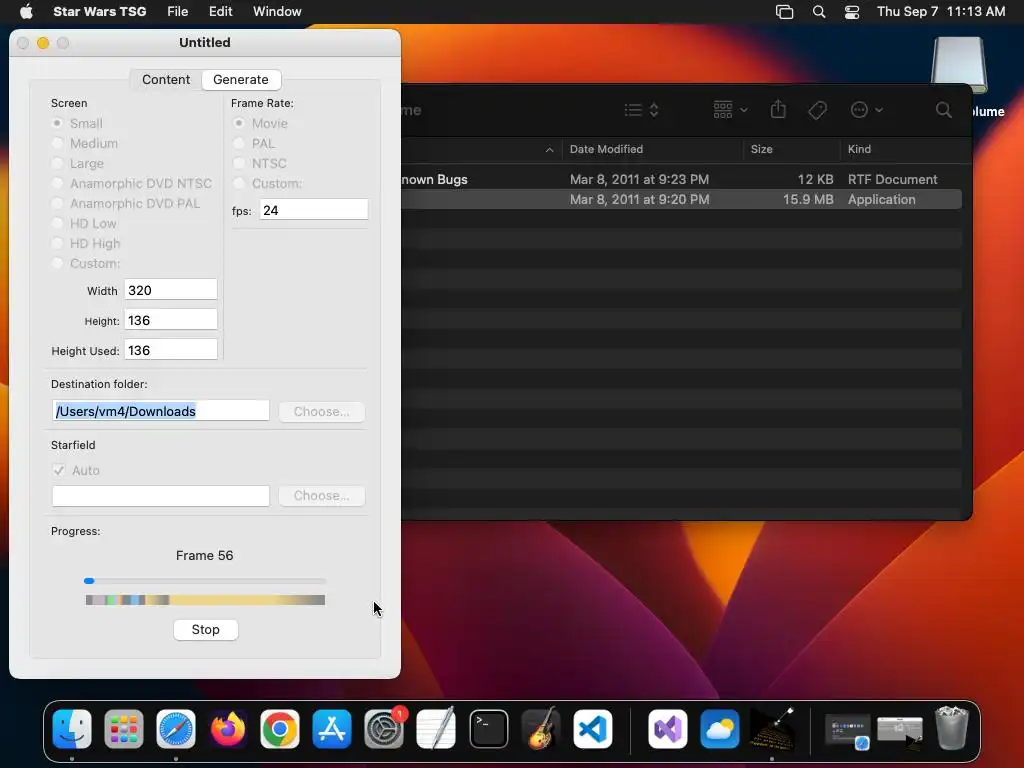1024x768 pixels.
Task: Click the Tags icon in Finder toolbar
Action: click(817, 110)
